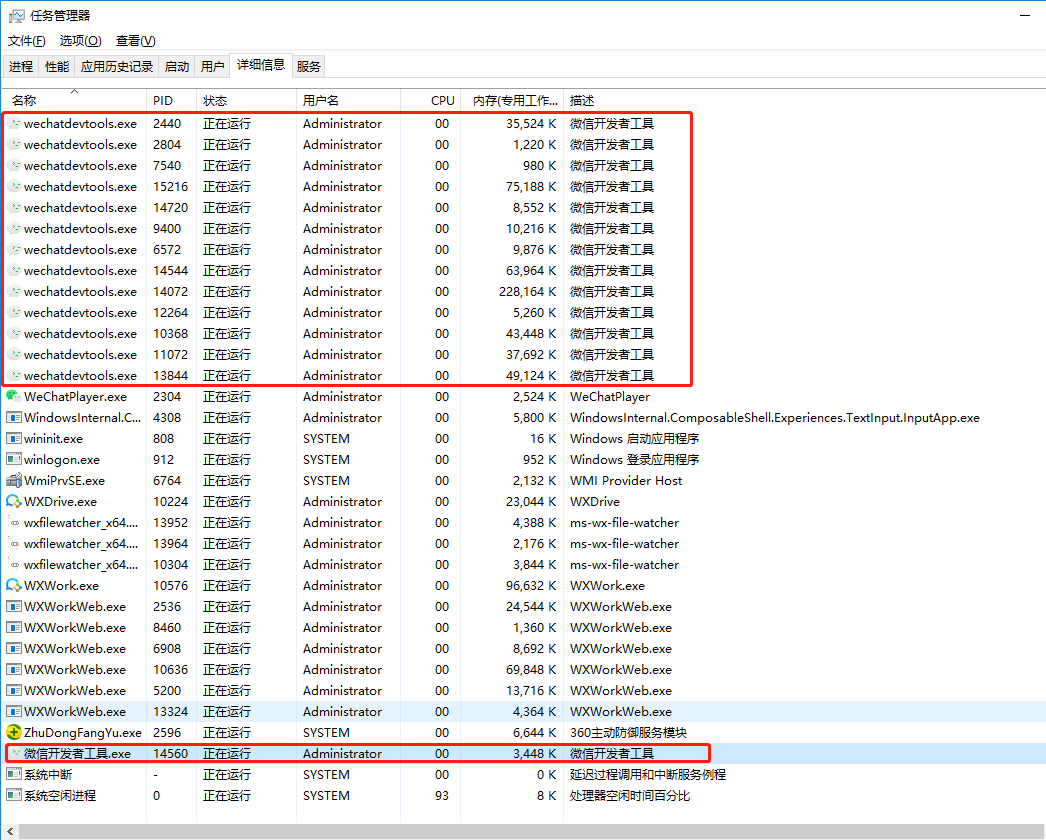Click the horizontal scrollbar left arrow
1046x840 pixels.
point(9,831)
